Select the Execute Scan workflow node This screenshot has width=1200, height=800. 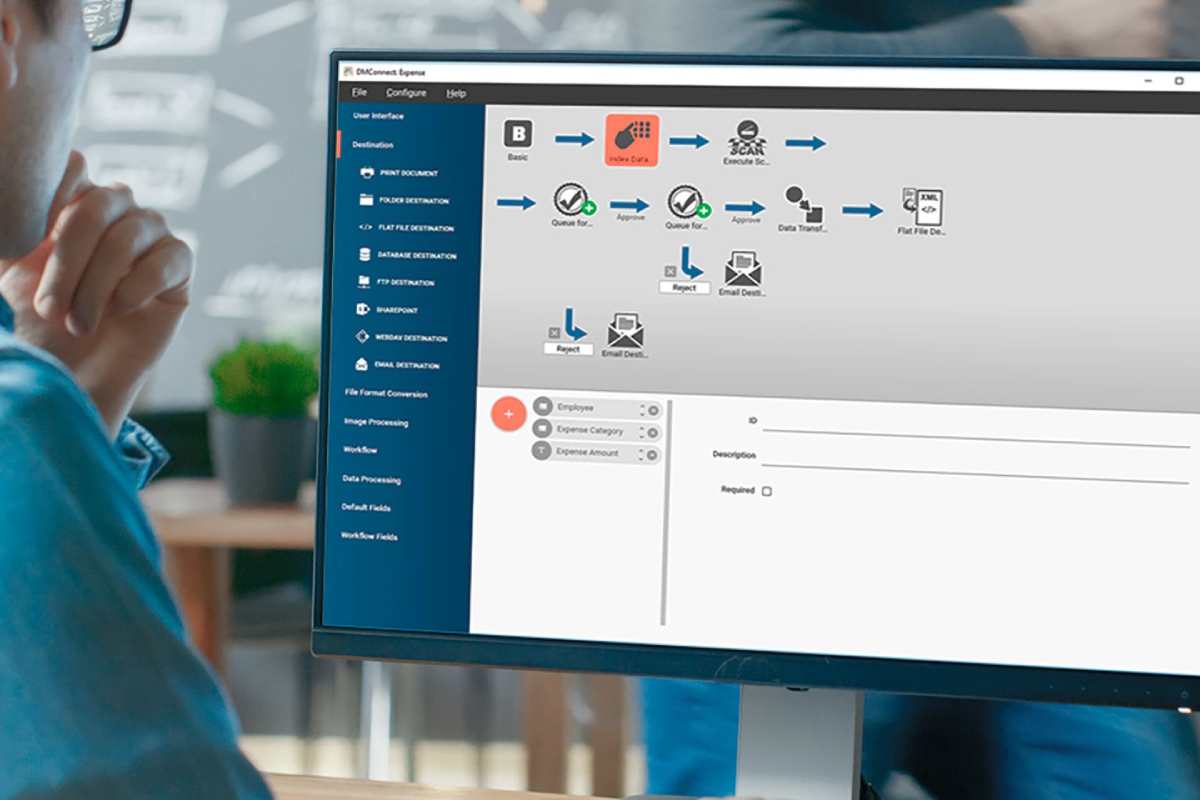click(x=745, y=138)
